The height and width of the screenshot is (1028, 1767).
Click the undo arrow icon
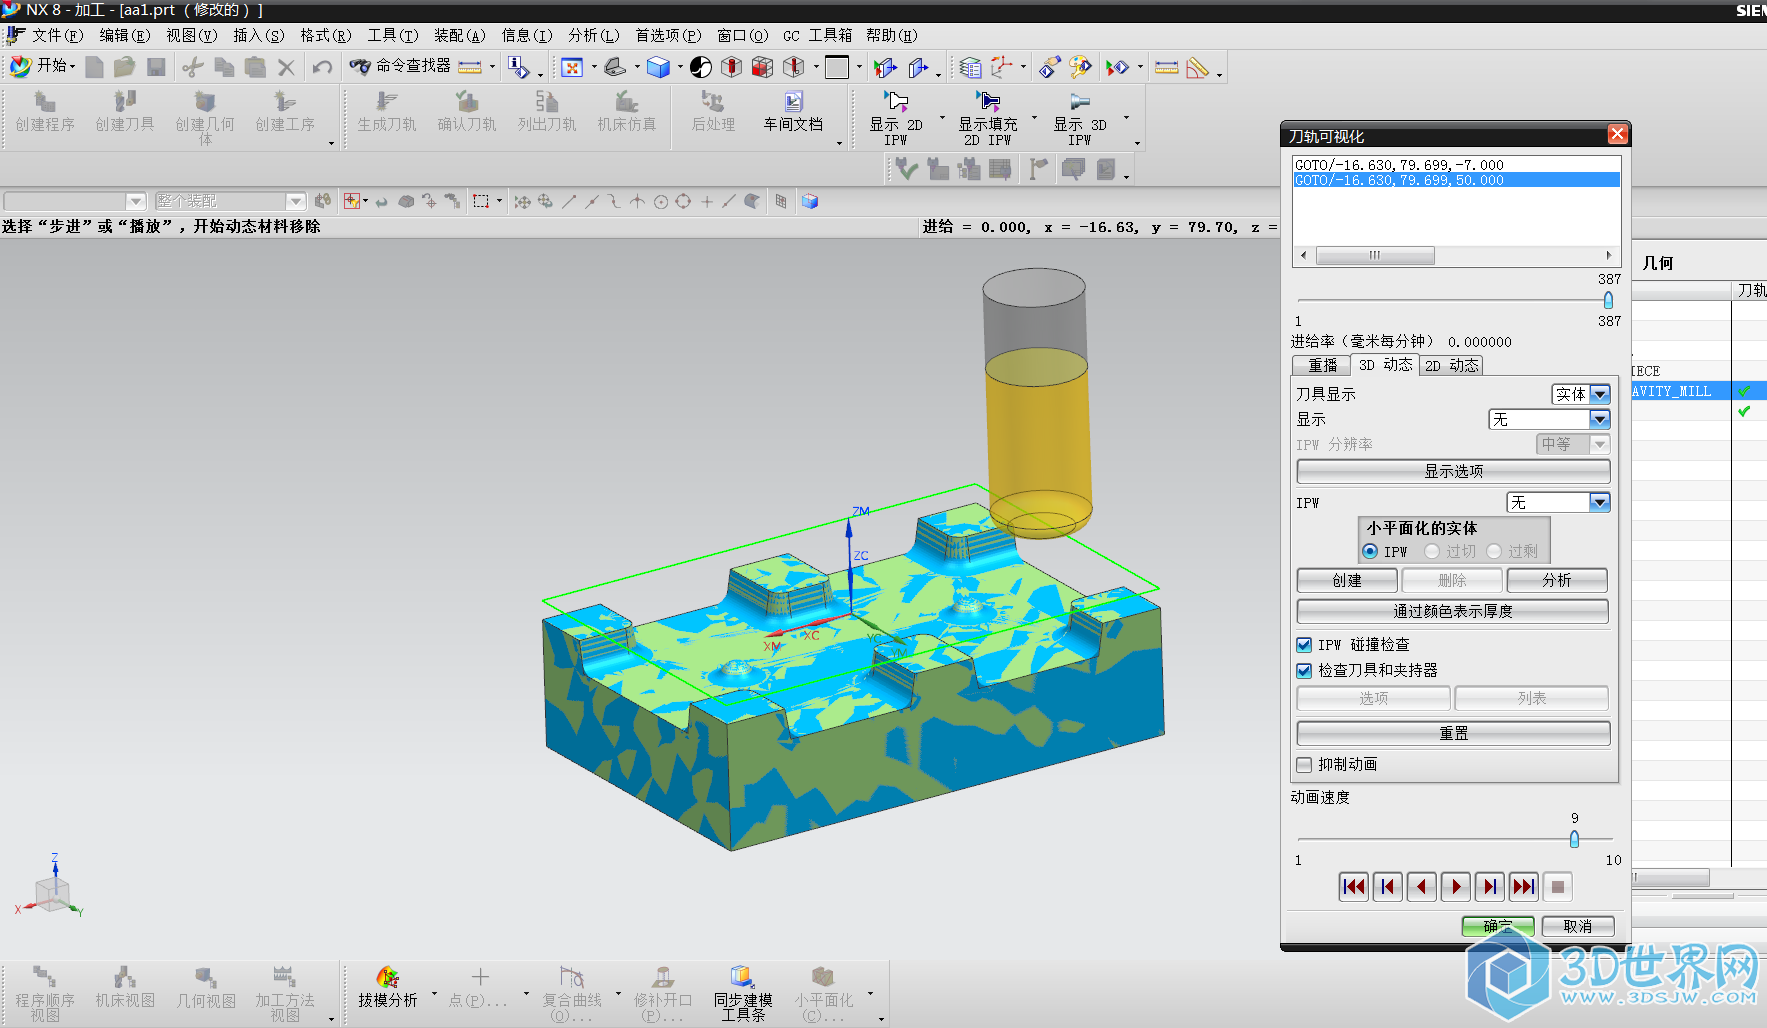[x=322, y=67]
